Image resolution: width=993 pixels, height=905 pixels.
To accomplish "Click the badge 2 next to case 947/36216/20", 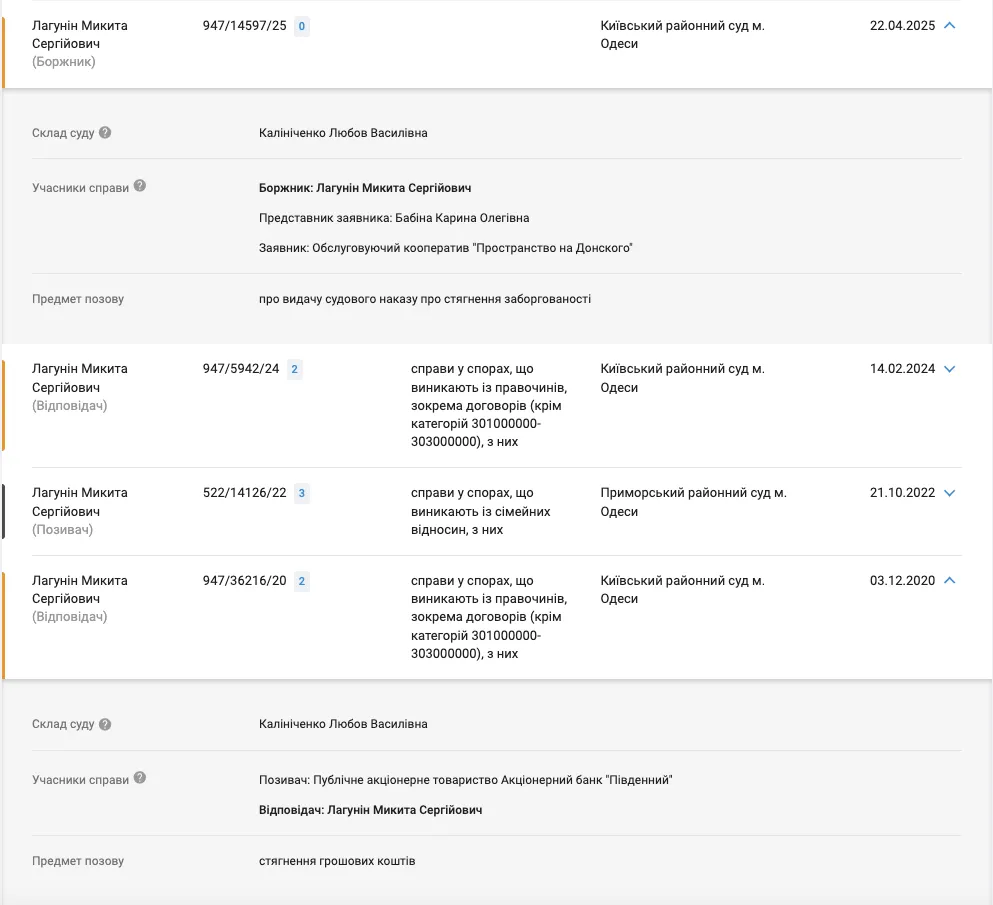I will (301, 581).
